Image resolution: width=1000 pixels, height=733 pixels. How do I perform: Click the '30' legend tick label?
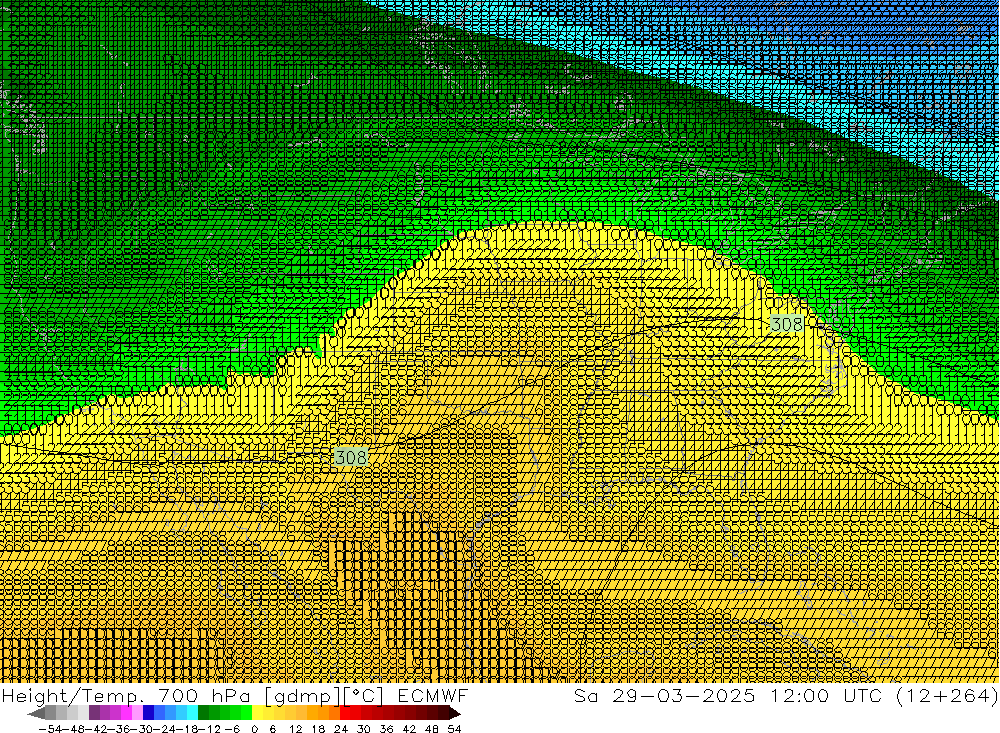click(x=364, y=729)
